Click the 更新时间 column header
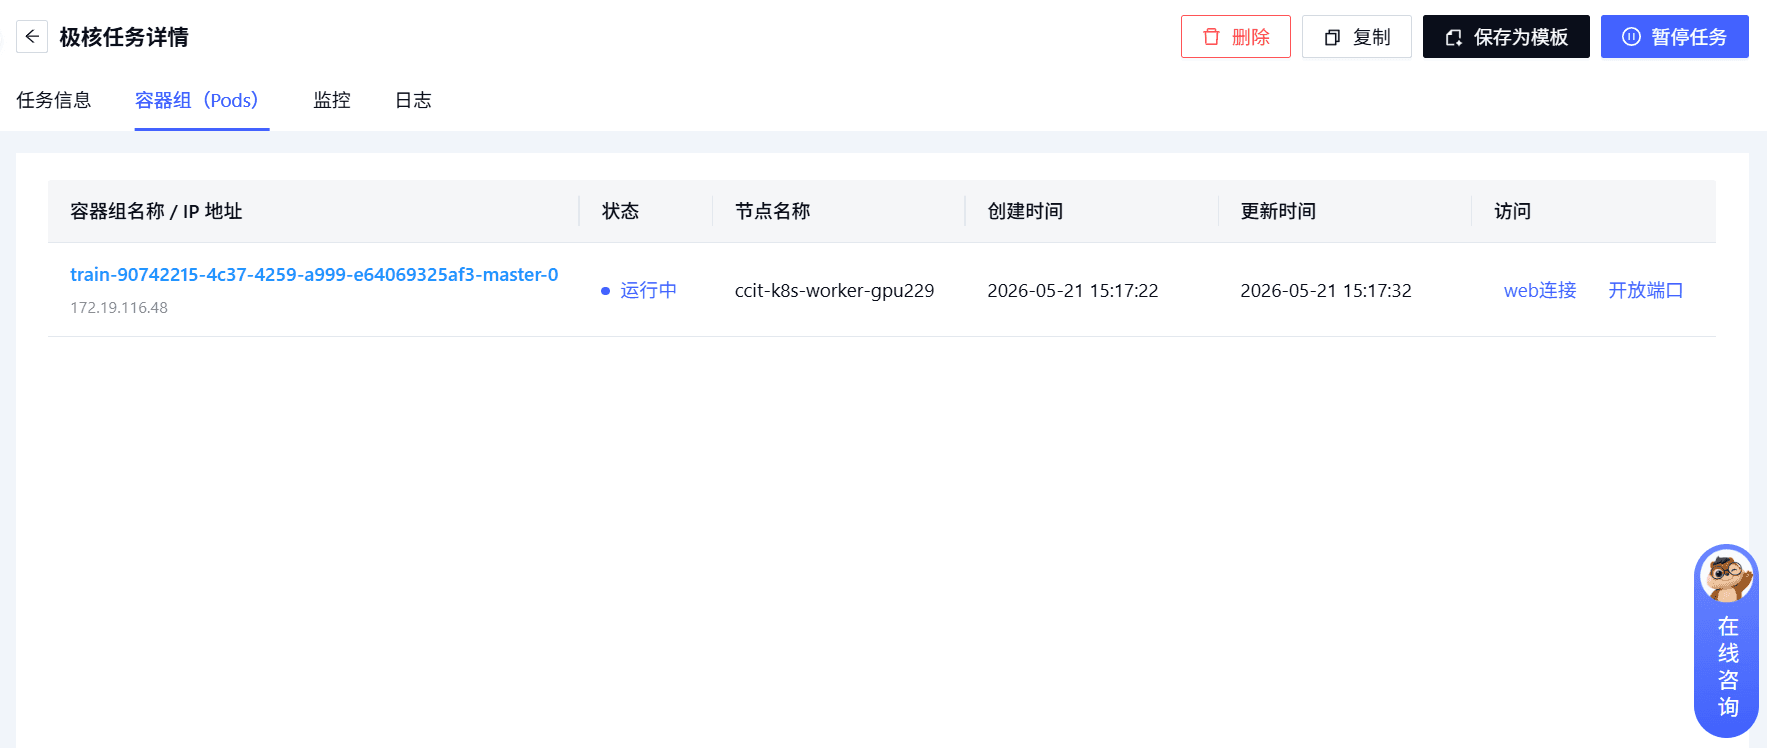Image resolution: width=1767 pixels, height=748 pixels. tap(1278, 211)
